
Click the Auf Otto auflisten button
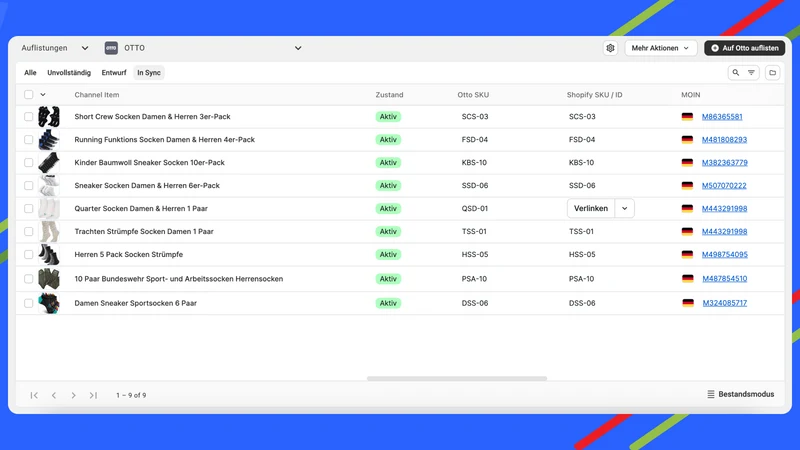click(744, 48)
